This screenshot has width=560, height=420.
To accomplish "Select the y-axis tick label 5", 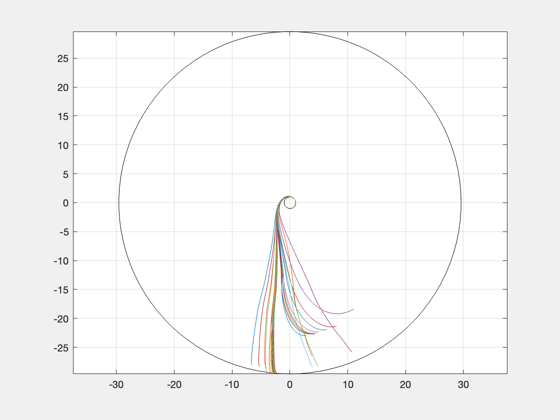I will [x=65, y=174].
